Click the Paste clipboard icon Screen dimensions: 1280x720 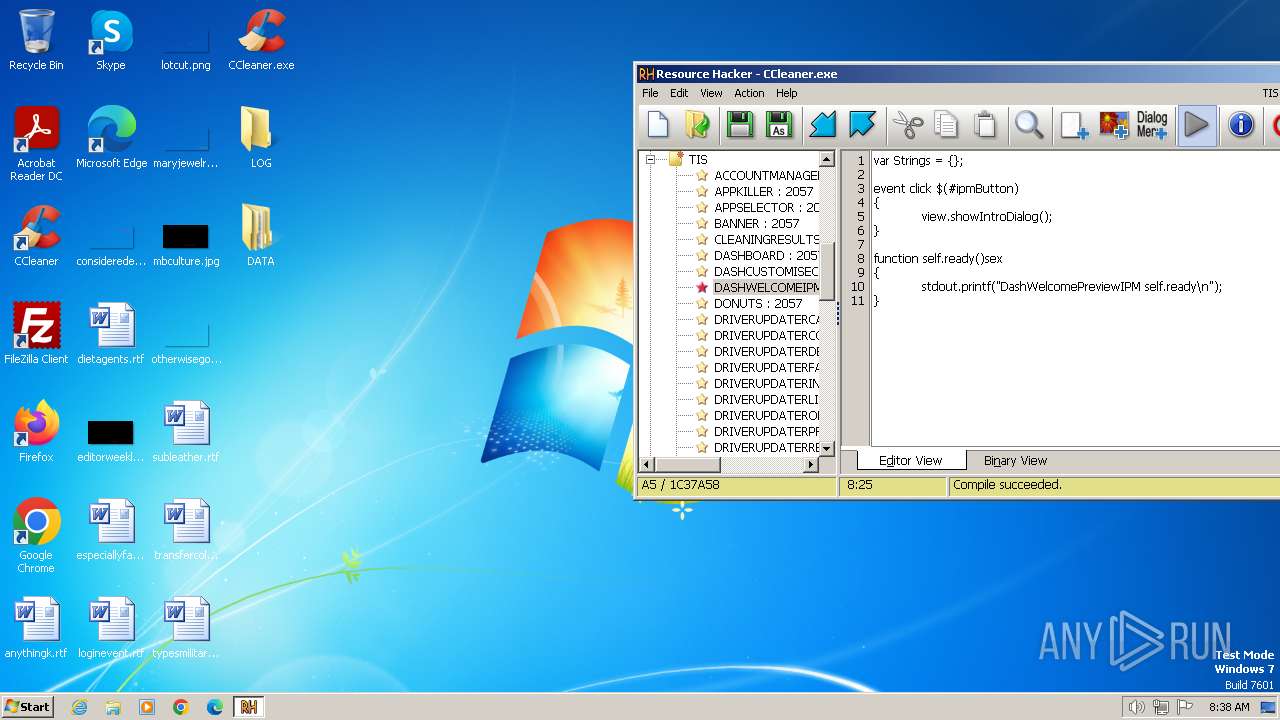click(x=985, y=125)
